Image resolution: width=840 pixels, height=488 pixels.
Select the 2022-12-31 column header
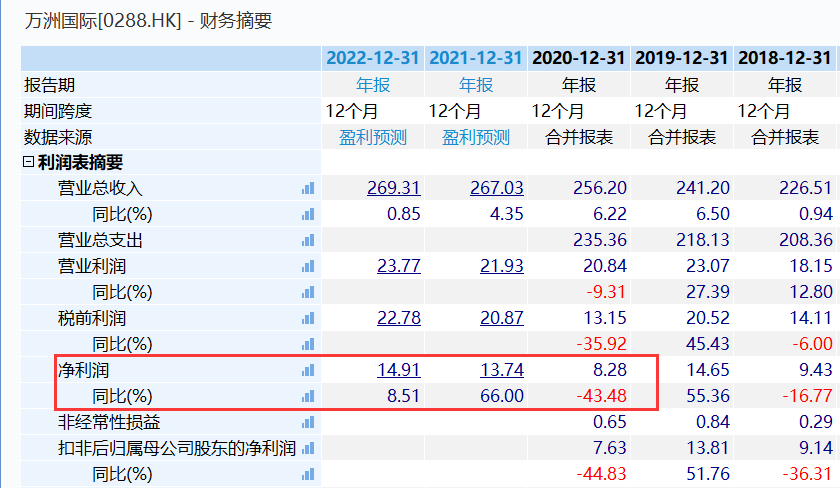(373, 58)
